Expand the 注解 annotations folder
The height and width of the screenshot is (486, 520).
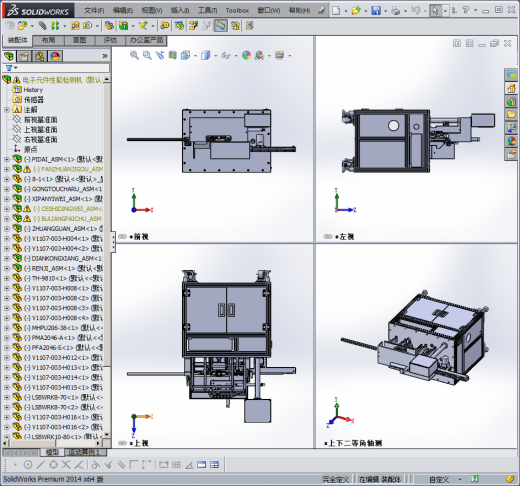click(7, 110)
